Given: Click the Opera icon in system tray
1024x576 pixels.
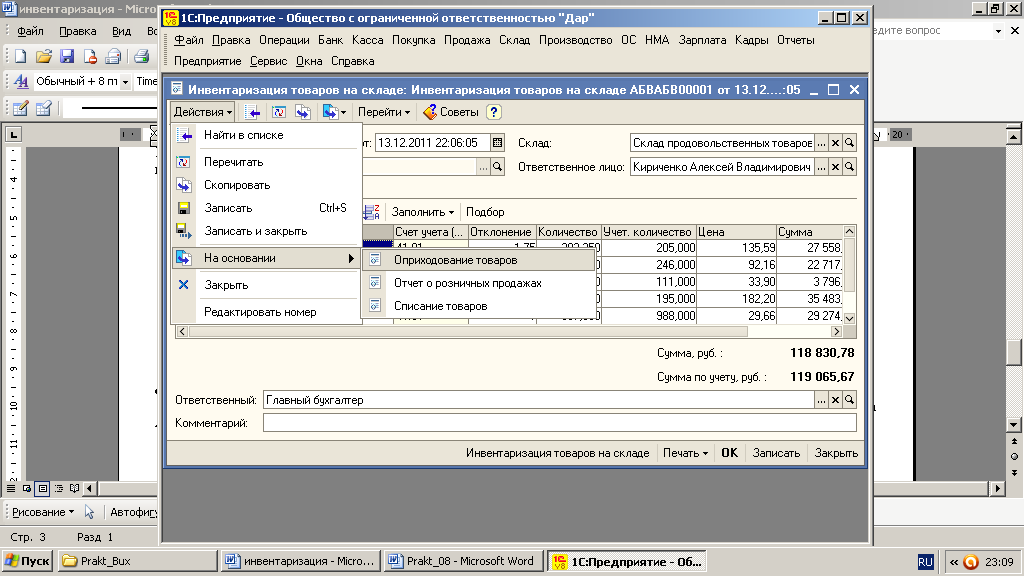Looking at the screenshot, I should coord(971,562).
